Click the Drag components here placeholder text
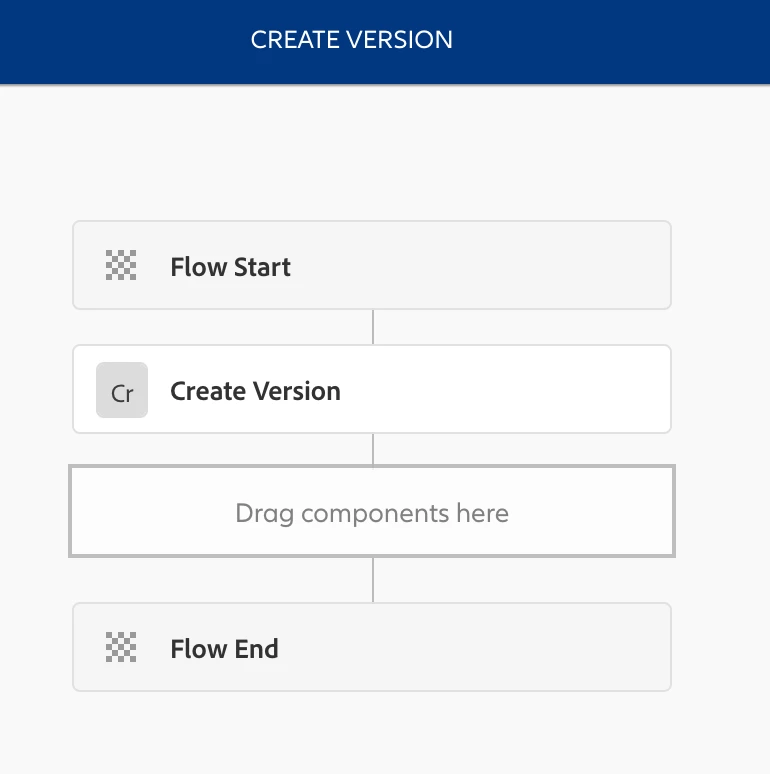 (372, 513)
